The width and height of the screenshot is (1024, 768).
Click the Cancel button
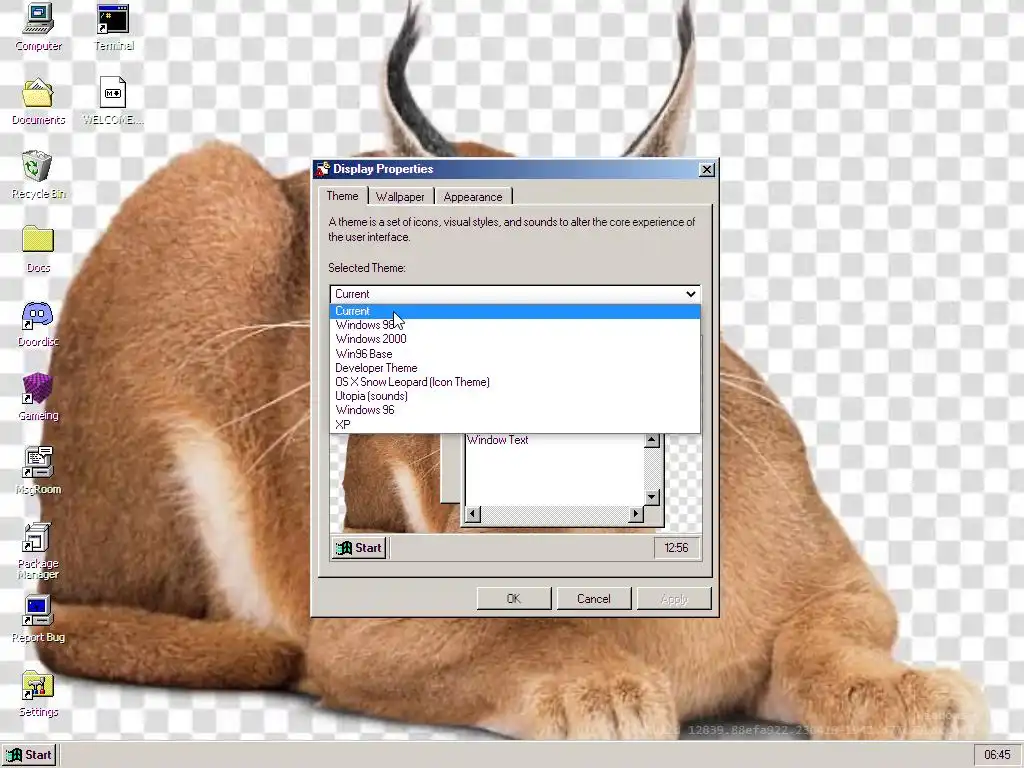[x=594, y=599]
